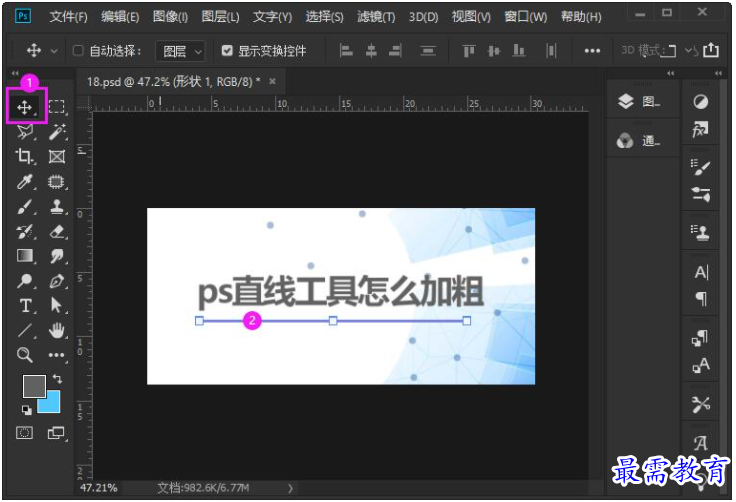The width and height of the screenshot is (736, 502).
Task: Click the right end handle of line
Action: coord(467,321)
